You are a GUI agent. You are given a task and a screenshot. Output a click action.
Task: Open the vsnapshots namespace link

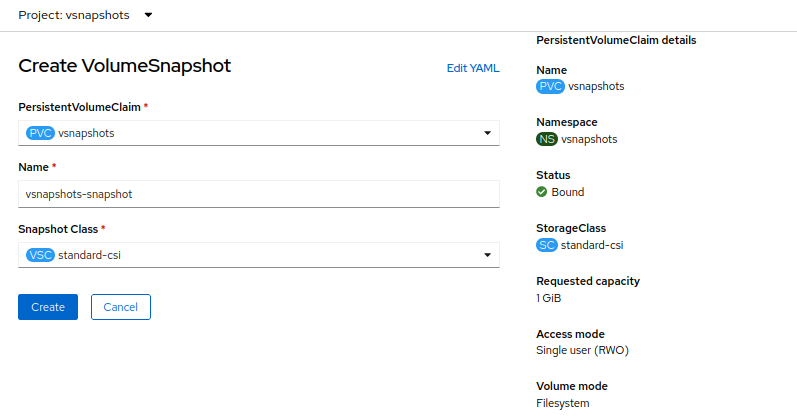[x=589, y=139]
